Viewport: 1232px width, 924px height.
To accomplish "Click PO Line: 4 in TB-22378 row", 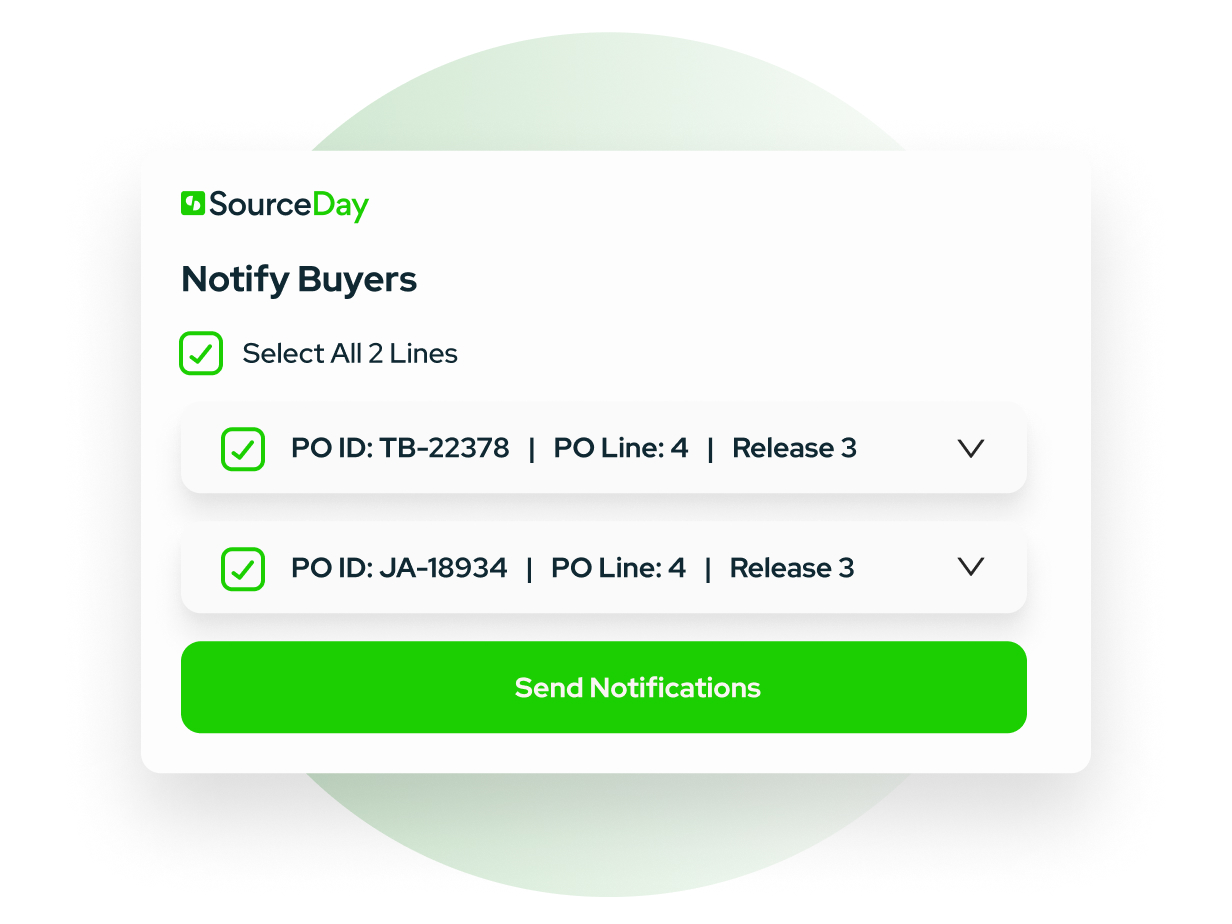I will [621, 449].
